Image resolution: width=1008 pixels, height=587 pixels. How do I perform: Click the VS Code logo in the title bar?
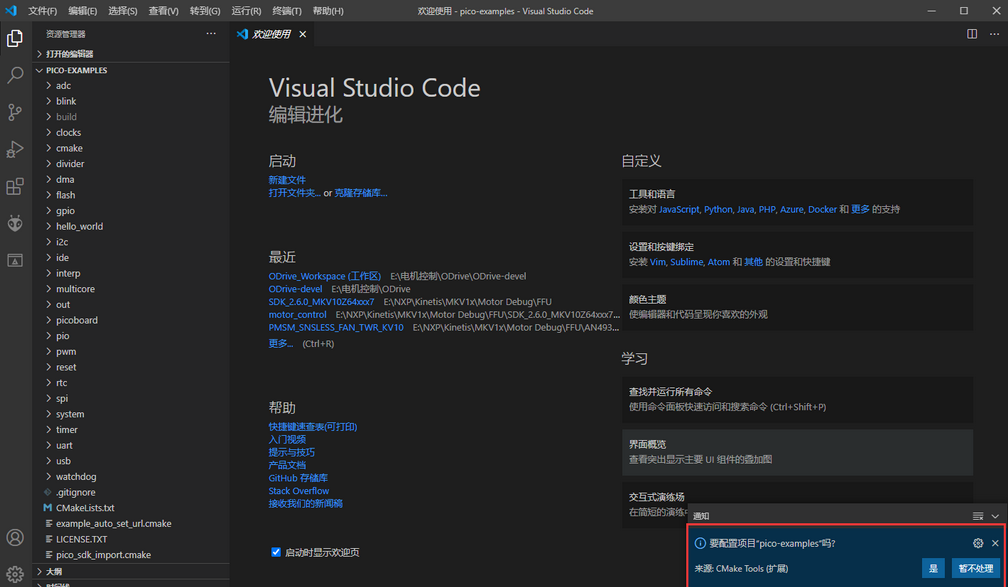[x=11, y=11]
